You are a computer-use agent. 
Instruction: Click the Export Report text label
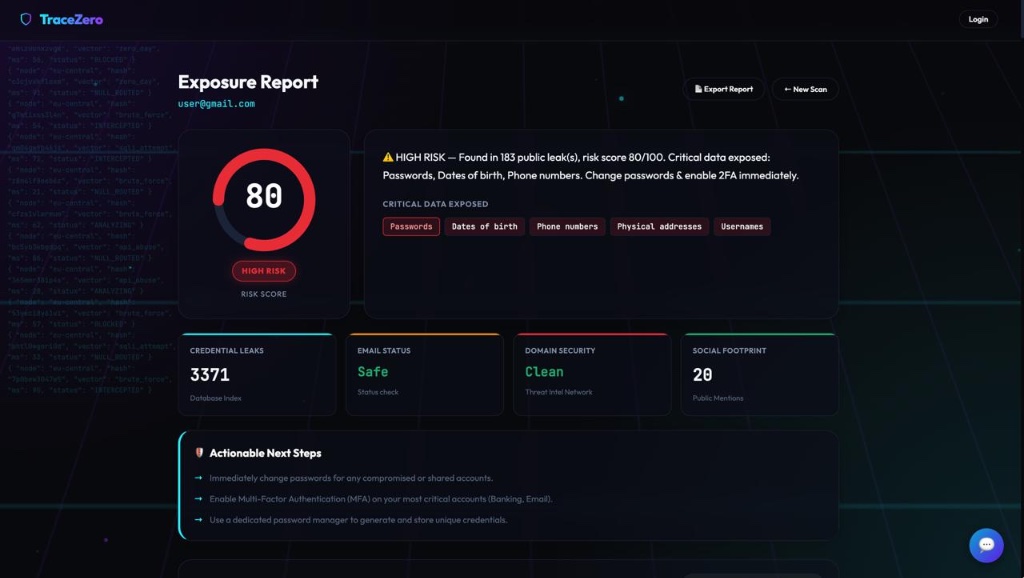728,89
